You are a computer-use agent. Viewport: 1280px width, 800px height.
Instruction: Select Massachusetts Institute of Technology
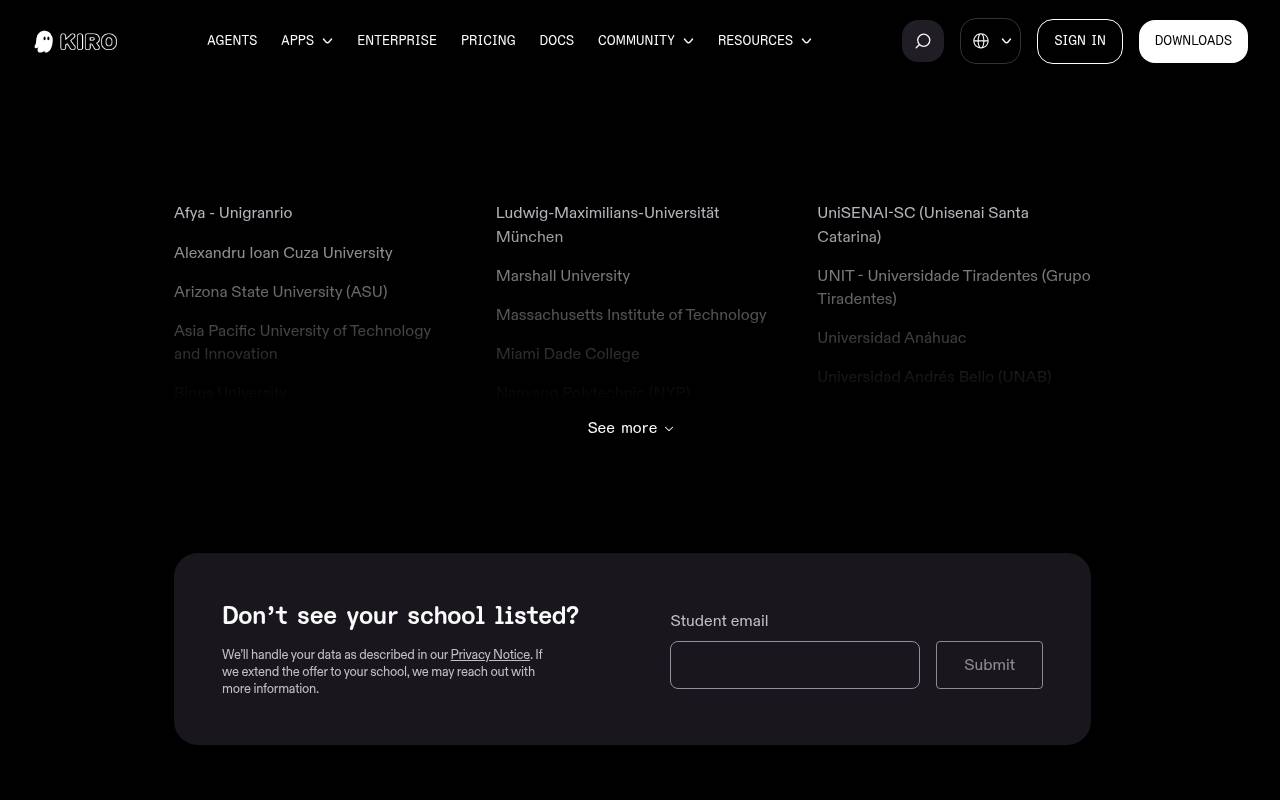(631, 315)
